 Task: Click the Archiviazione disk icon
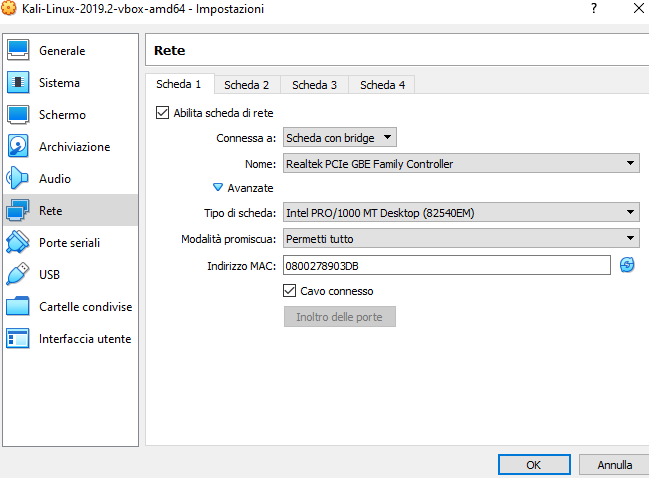coord(18,146)
